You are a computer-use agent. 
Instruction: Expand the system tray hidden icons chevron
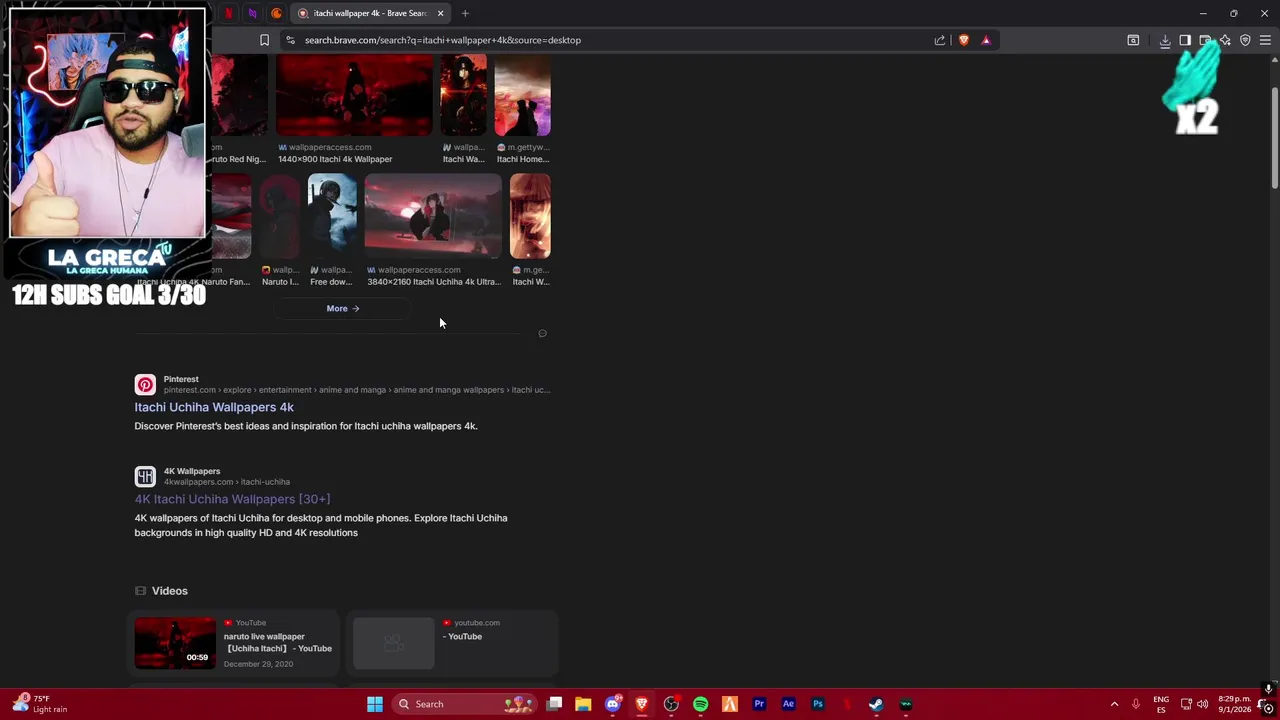[1114, 704]
